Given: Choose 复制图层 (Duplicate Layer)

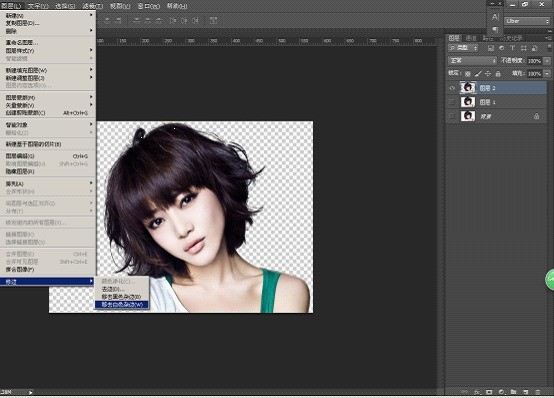Looking at the screenshot, I should click(x=48, y=23).
